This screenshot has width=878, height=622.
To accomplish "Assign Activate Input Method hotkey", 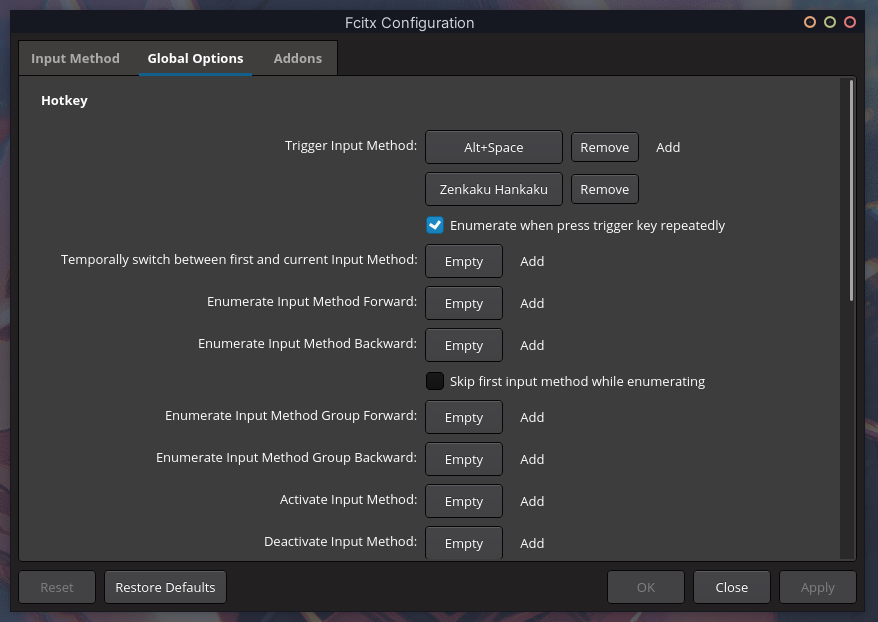I will point(463,501).
